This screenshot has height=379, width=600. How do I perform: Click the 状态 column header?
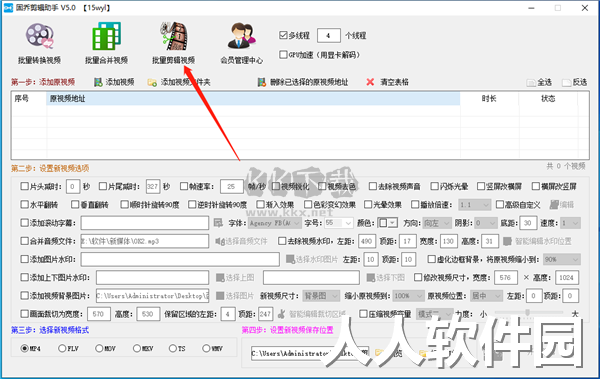[x=548, y=99]
